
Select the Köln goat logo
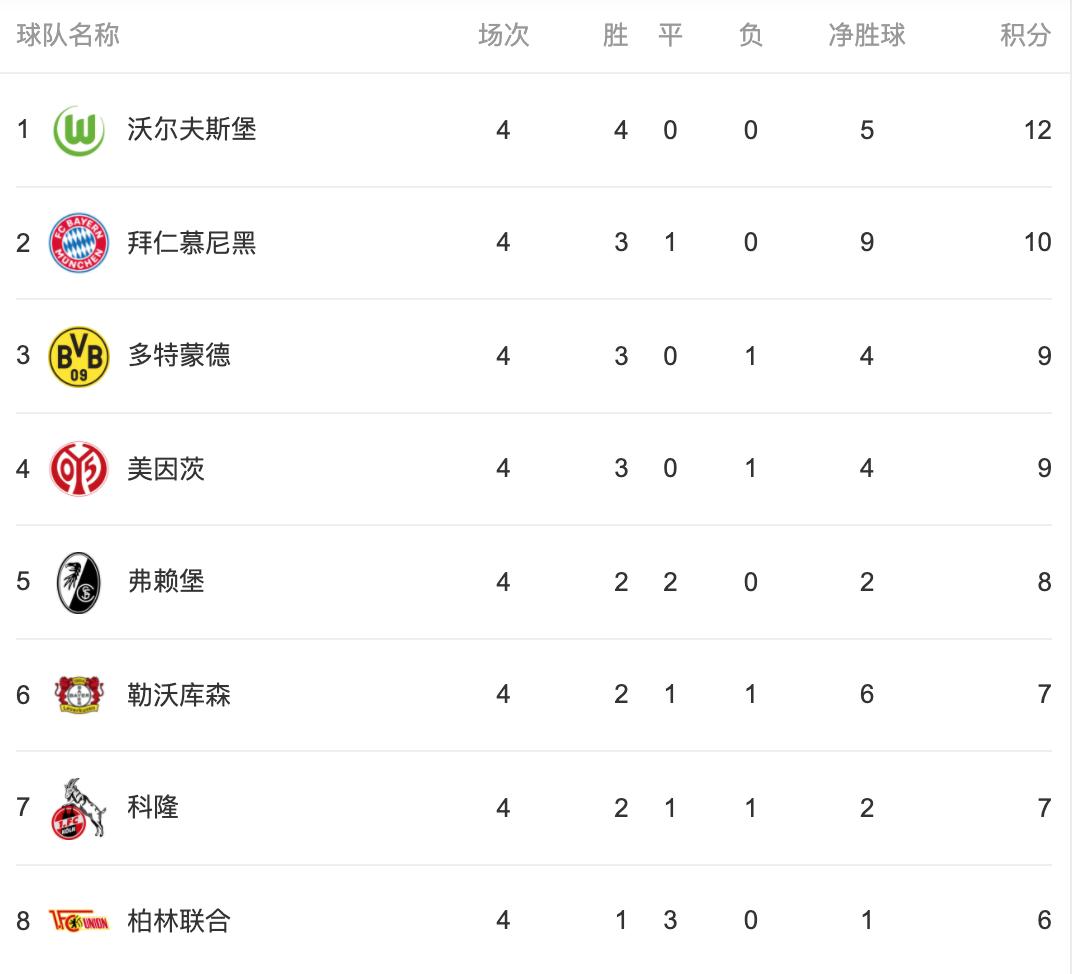click(79, 808)
